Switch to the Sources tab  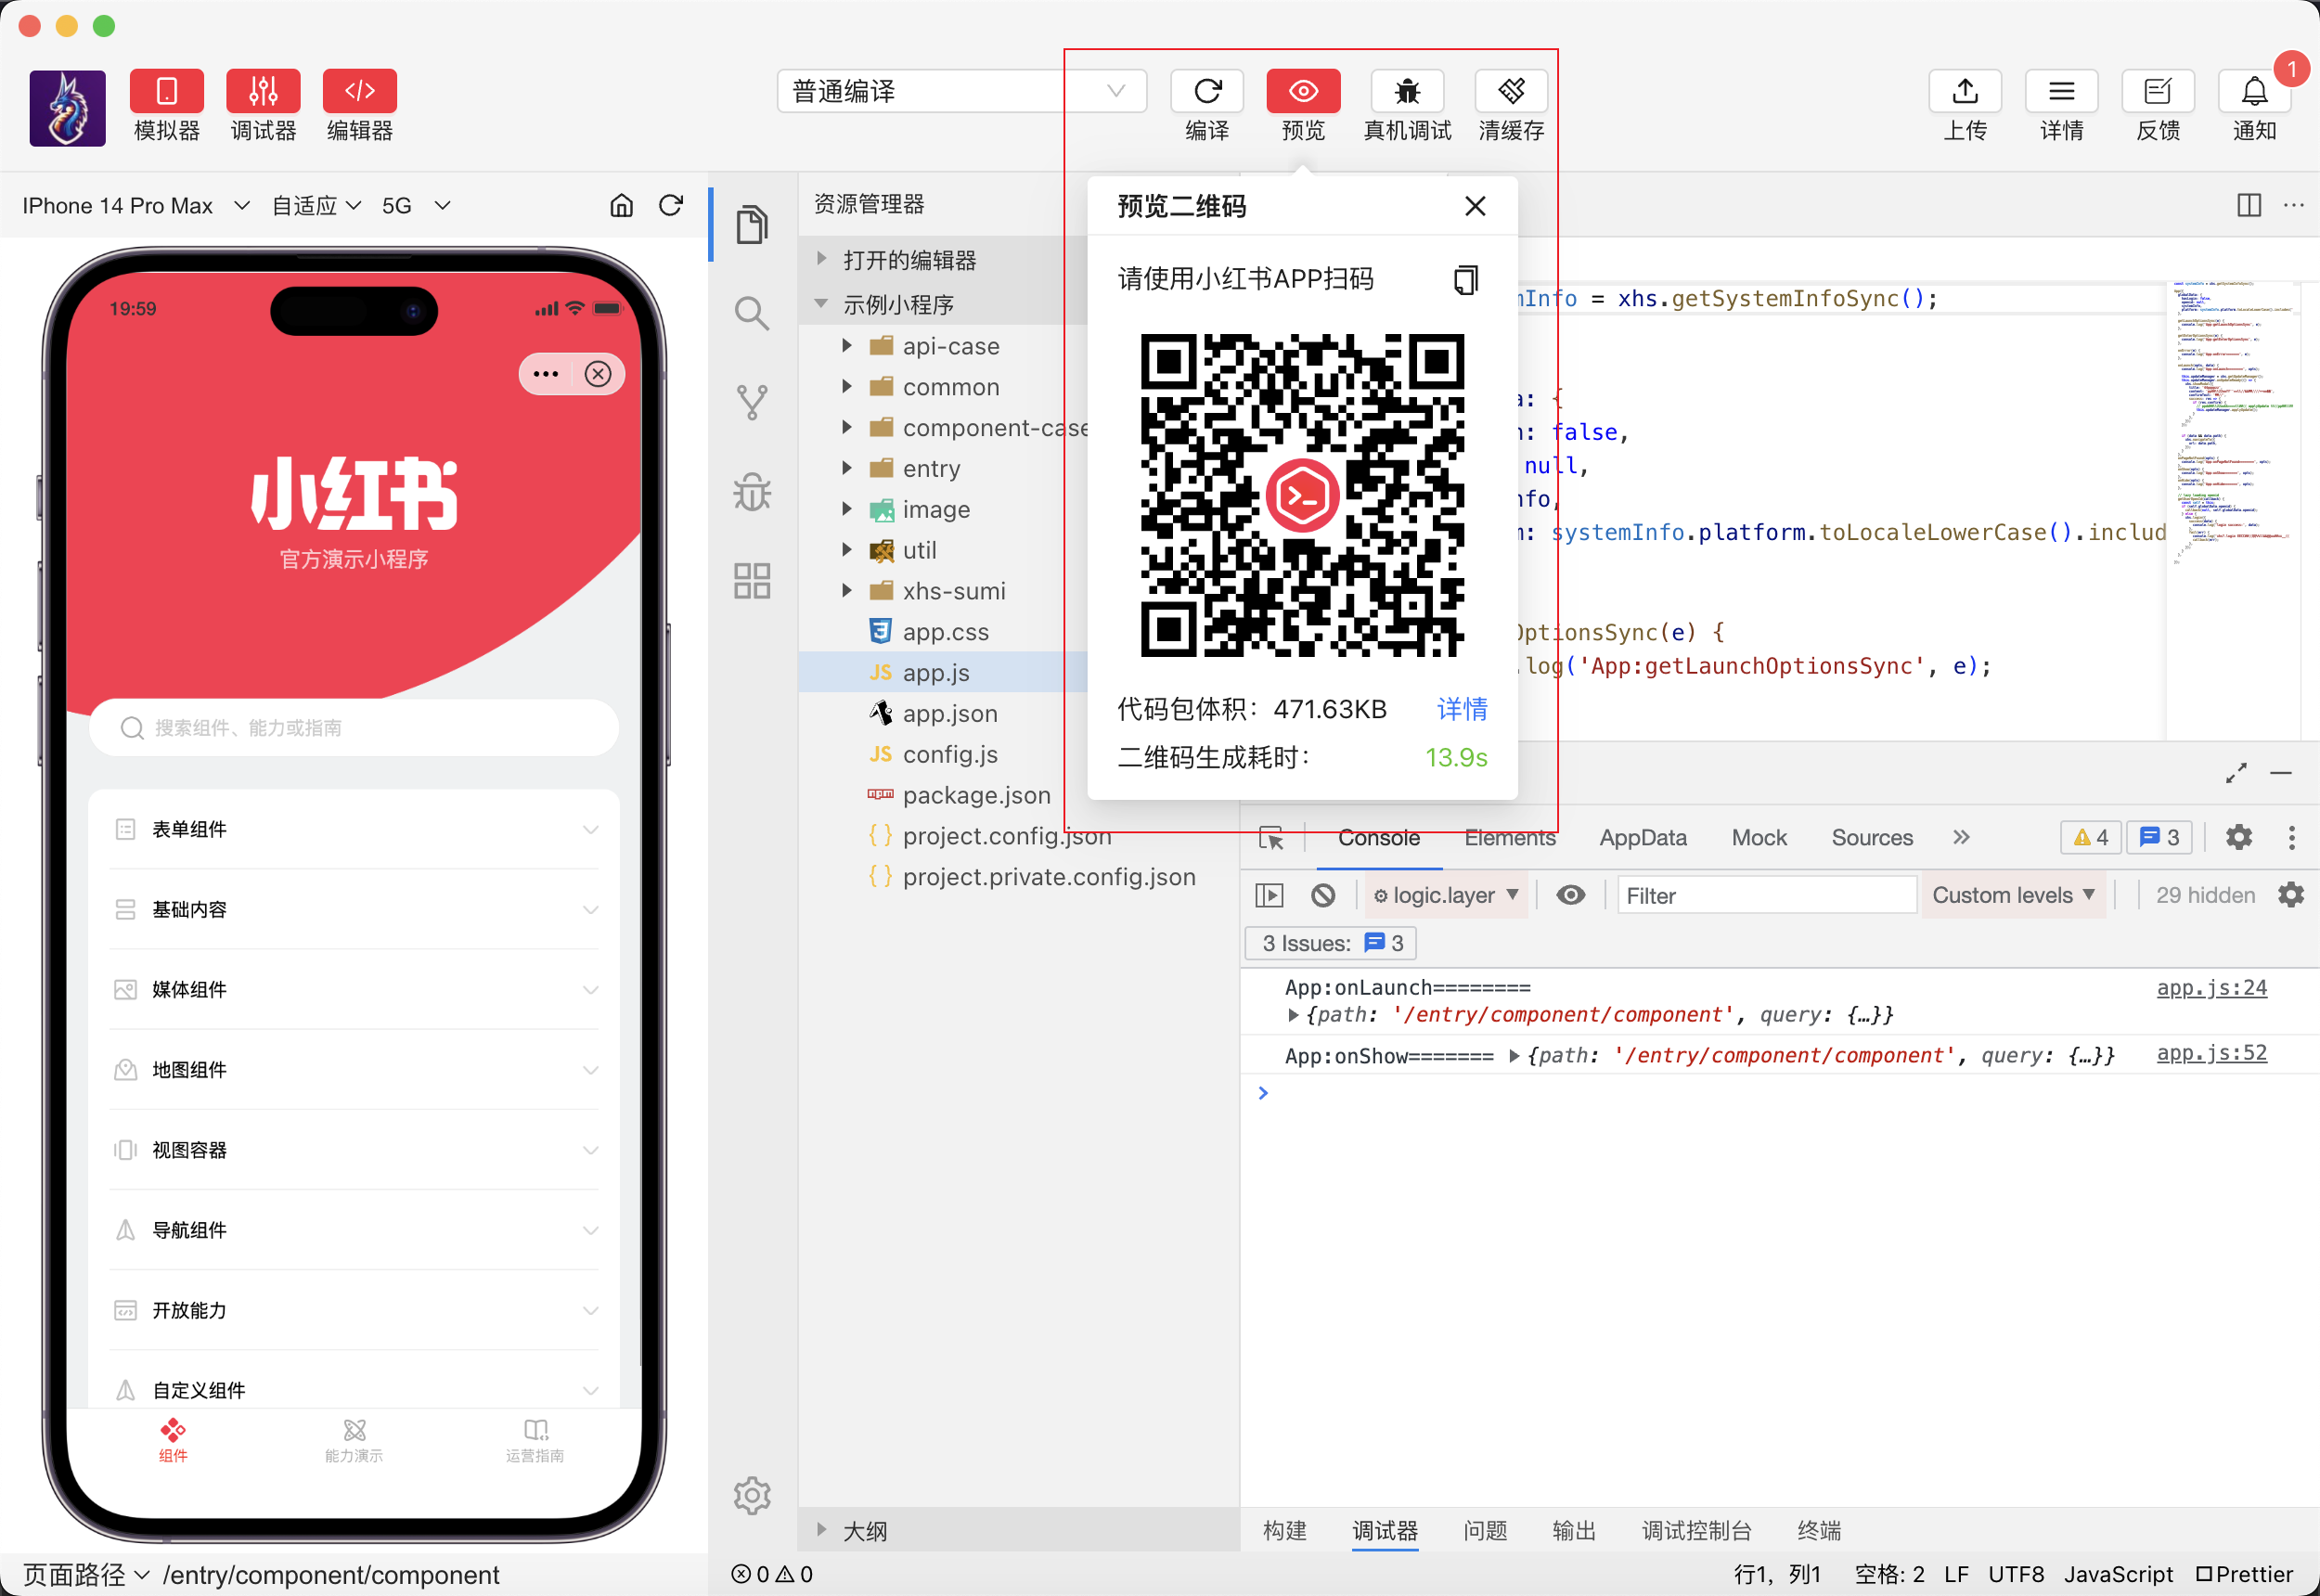tap(1872, 838)
